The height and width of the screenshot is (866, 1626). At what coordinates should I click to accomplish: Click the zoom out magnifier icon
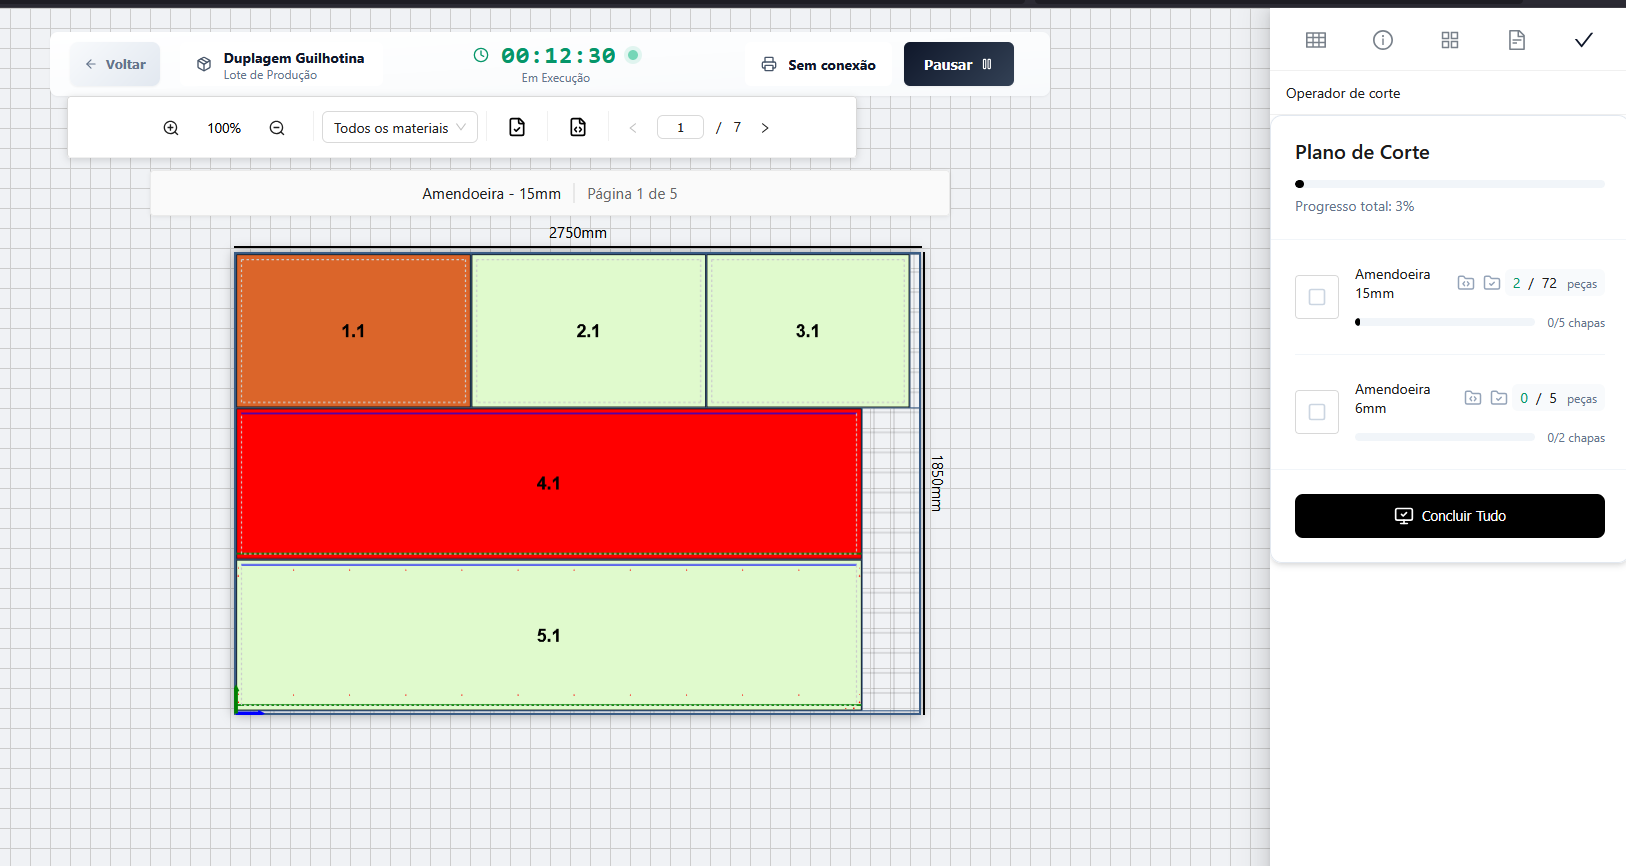tap(277, 128)
